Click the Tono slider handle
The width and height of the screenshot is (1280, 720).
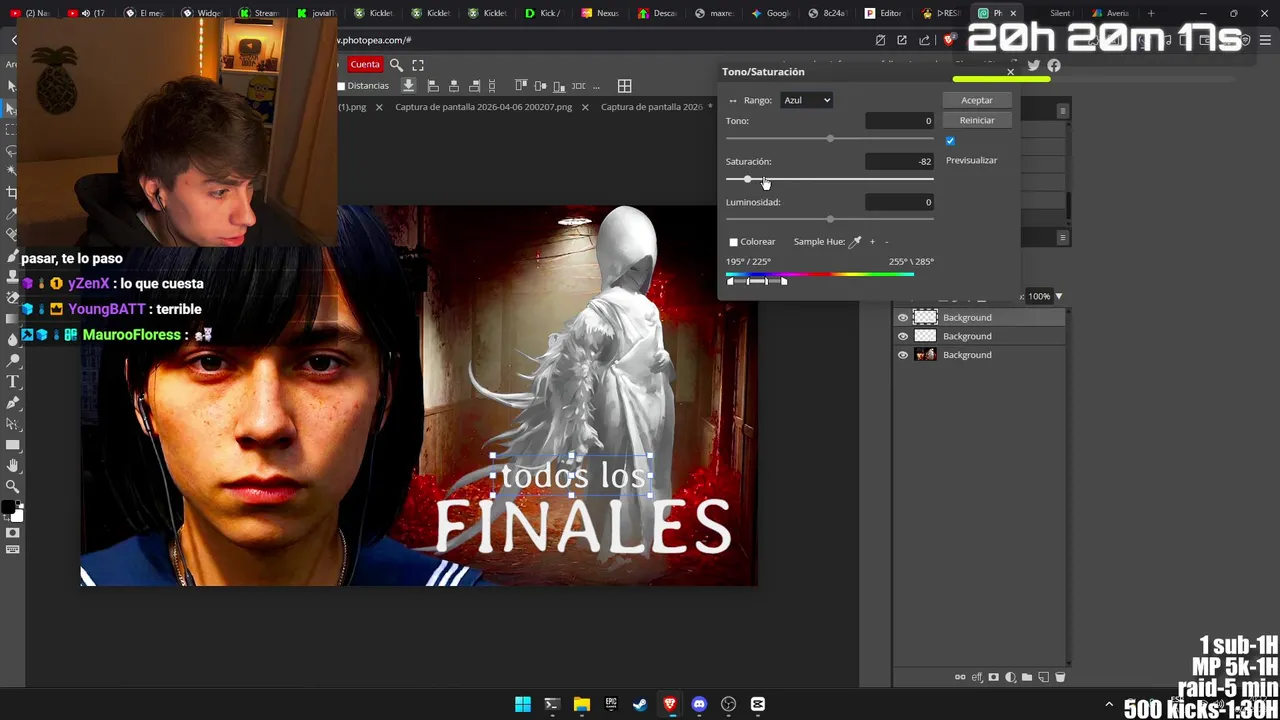coord(830,138)
